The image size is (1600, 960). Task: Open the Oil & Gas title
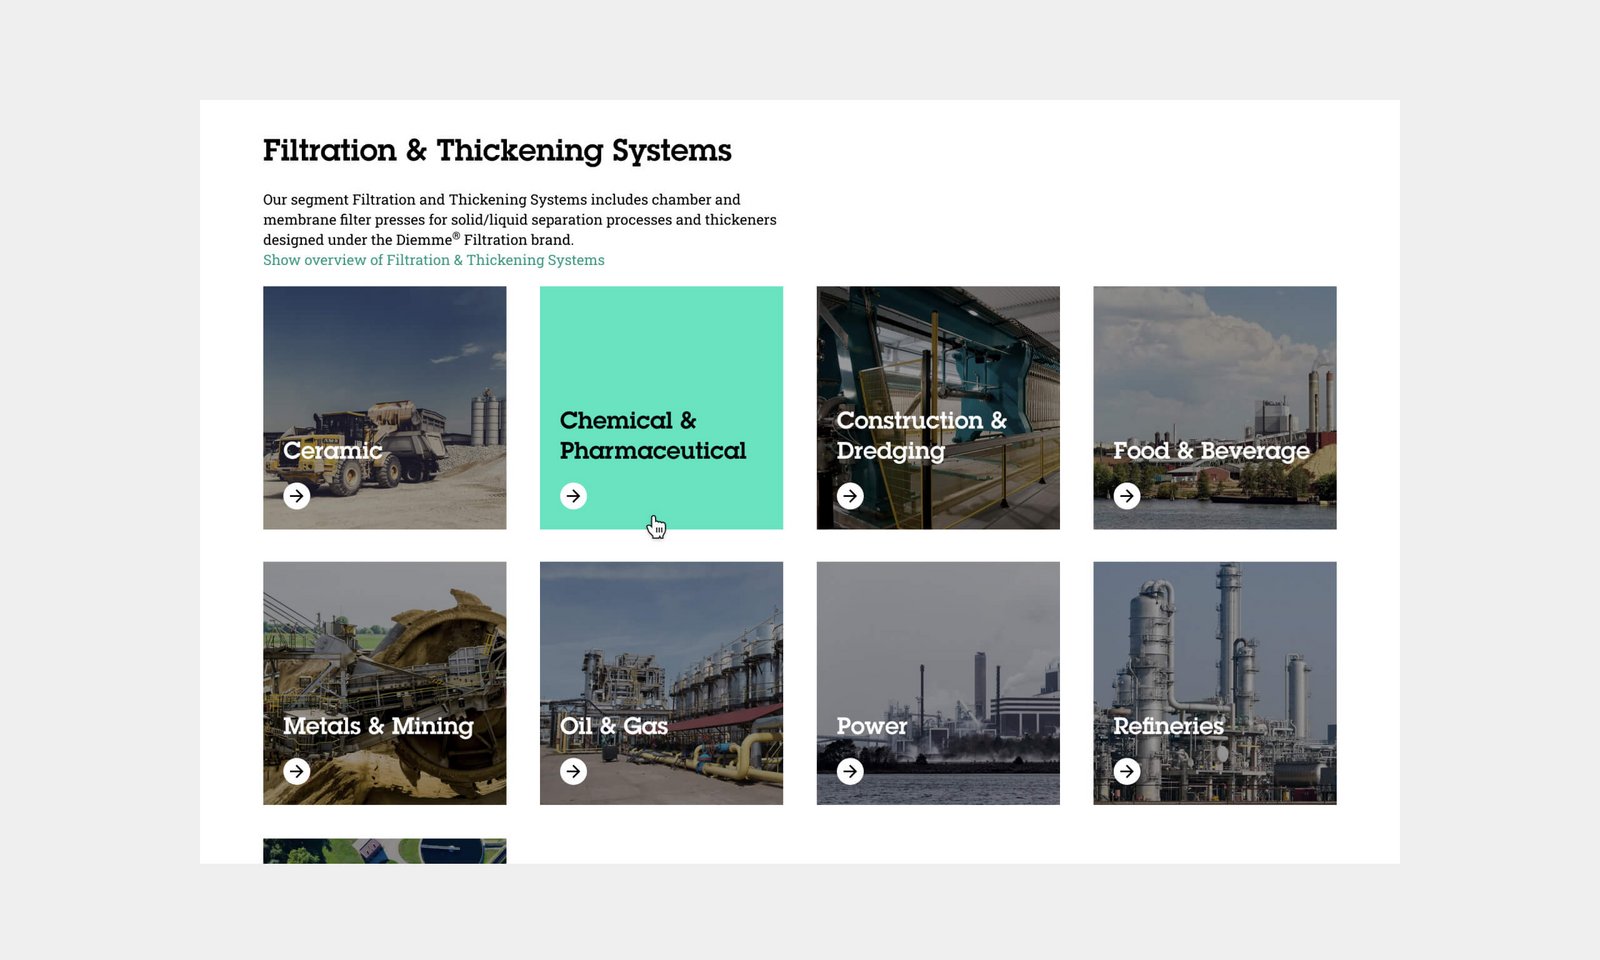pos(614,726)
